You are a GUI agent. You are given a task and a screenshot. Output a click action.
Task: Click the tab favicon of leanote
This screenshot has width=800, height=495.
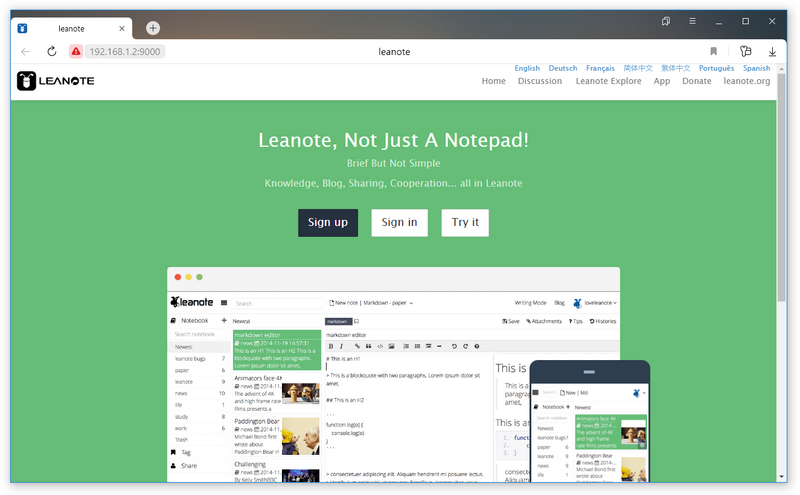22,29
